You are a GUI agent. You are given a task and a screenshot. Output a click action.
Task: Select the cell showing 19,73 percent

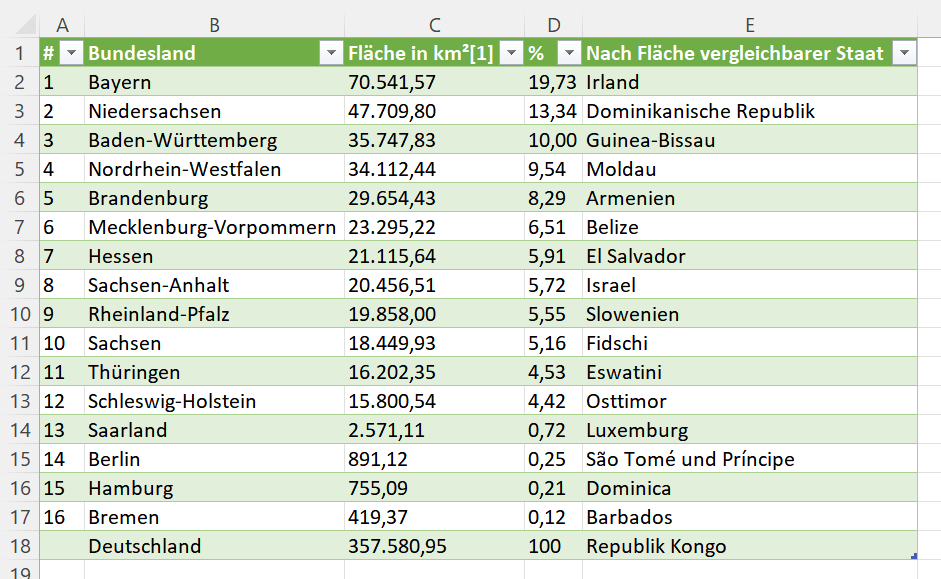(553, 82)
